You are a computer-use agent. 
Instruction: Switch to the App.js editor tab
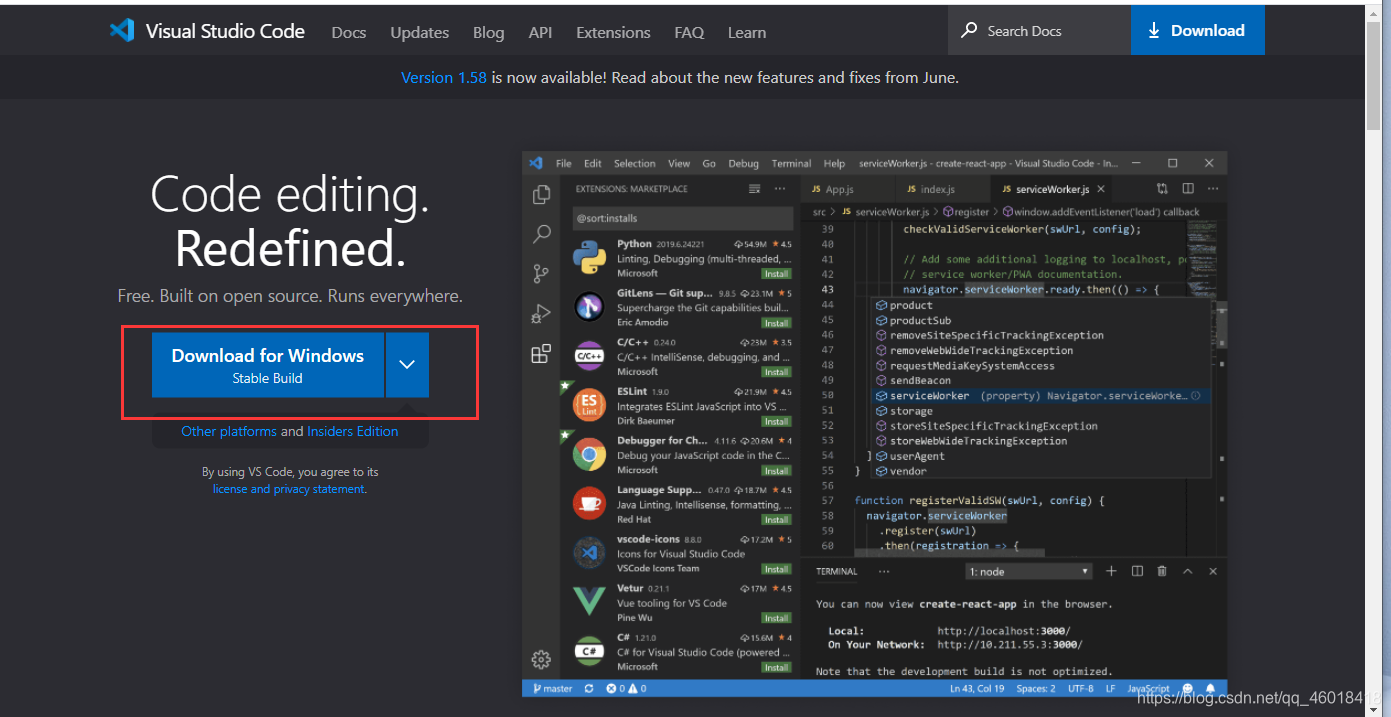tap(848, 189)
